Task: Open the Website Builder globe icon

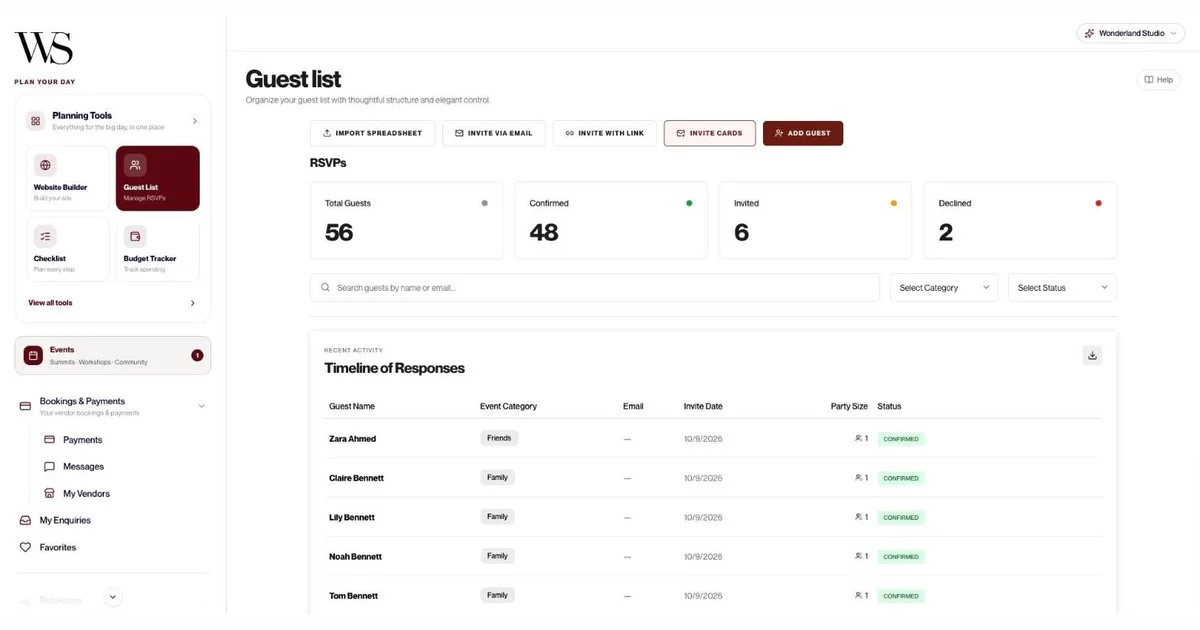Action: point(45,165)
